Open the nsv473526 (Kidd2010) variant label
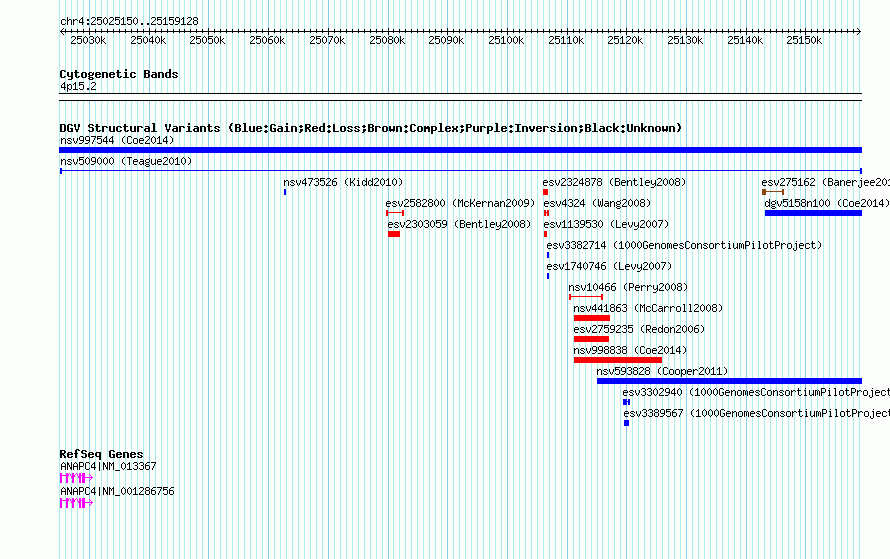The height and width of the screenshot is (559, 890). pos(343,182)
